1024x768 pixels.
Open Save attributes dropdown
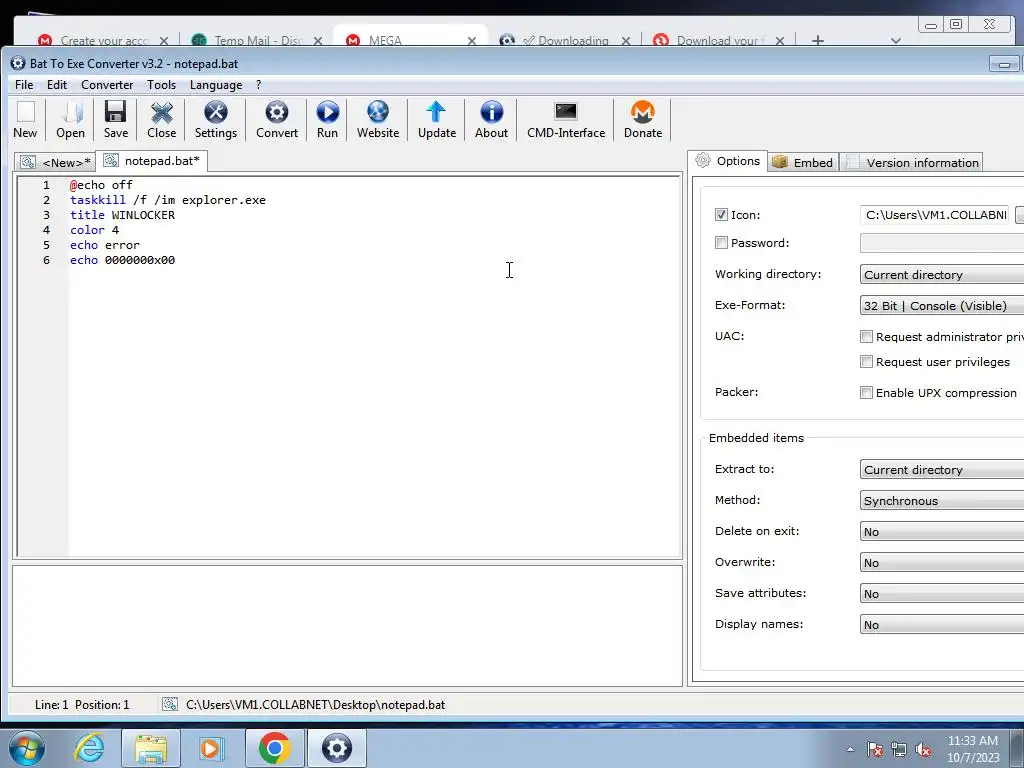pyautogui.click(x=942, y=594)
